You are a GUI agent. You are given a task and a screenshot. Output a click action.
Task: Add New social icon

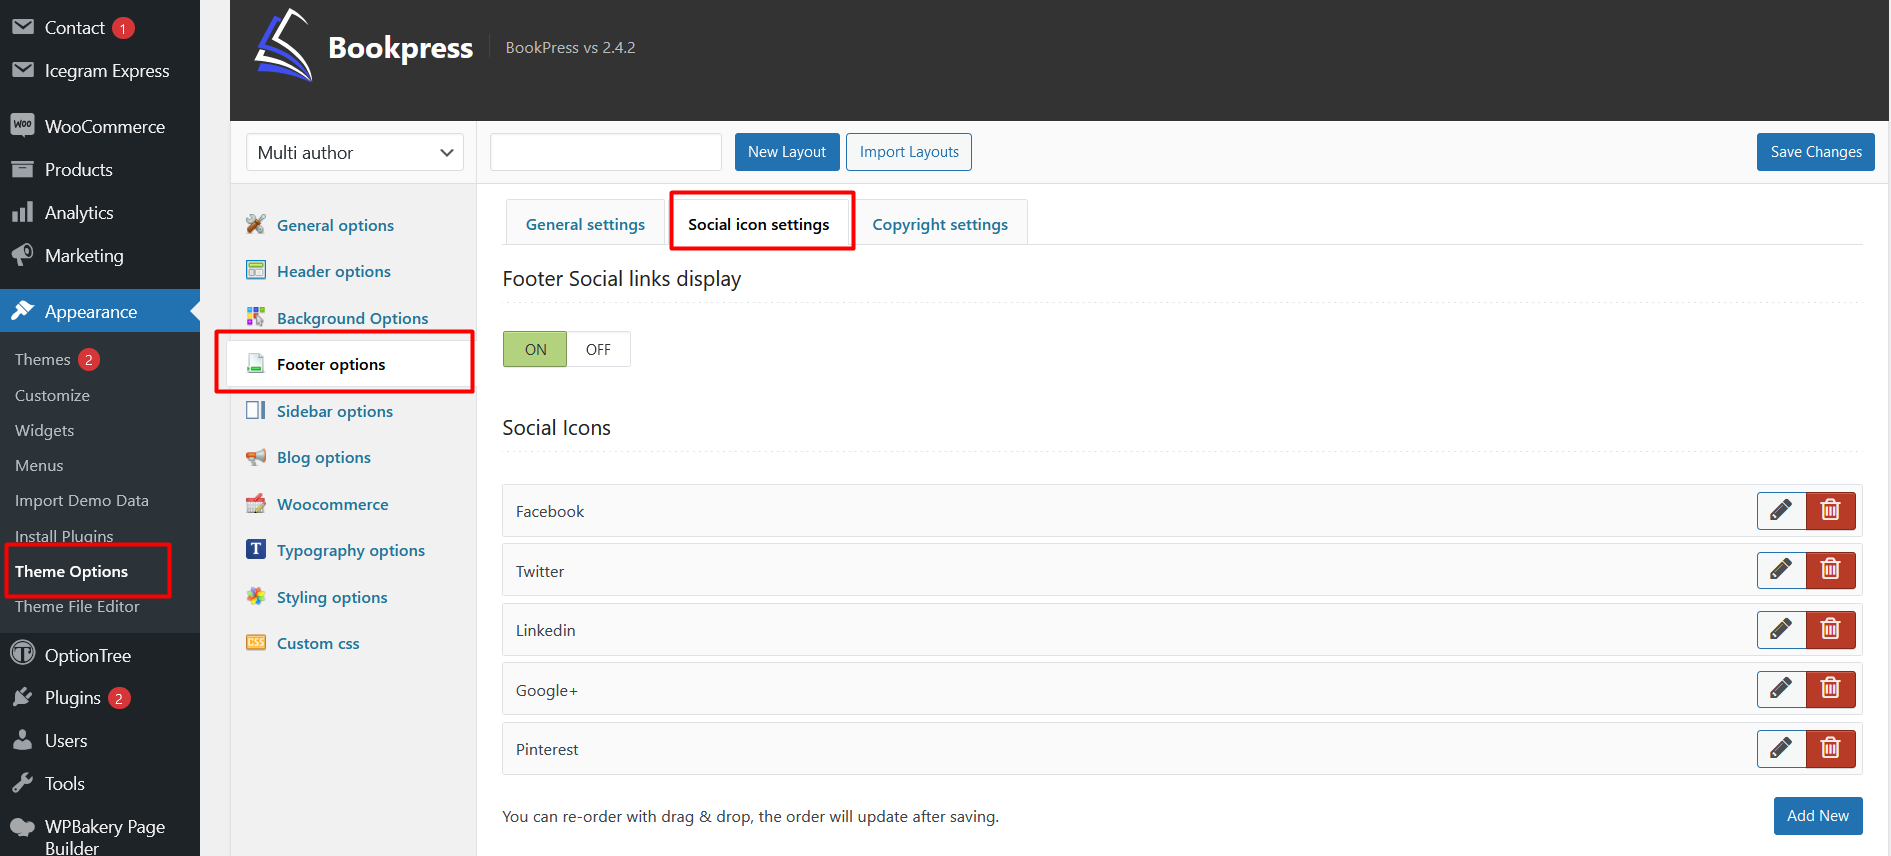point(1818,816)
